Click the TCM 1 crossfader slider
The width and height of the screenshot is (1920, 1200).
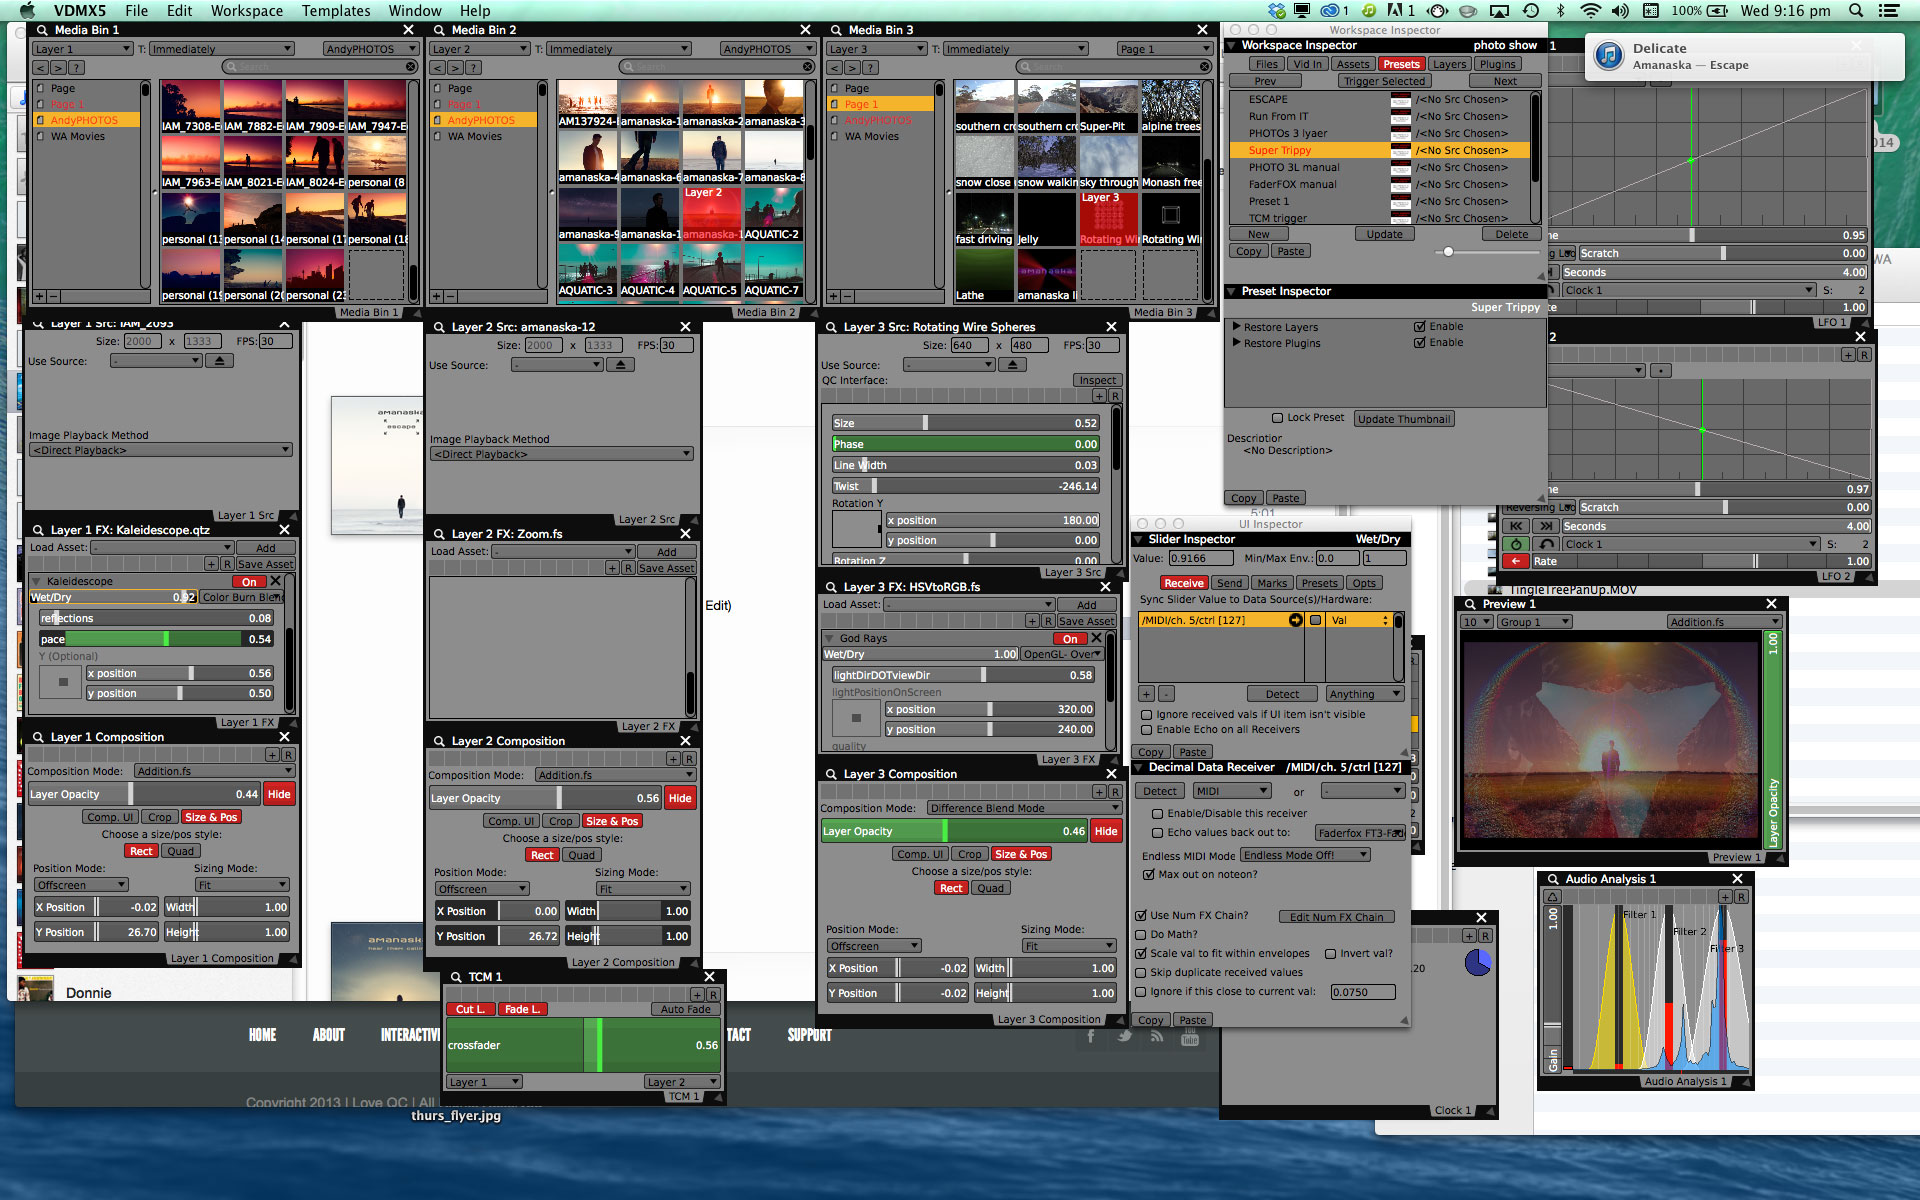click(583, 1045)
